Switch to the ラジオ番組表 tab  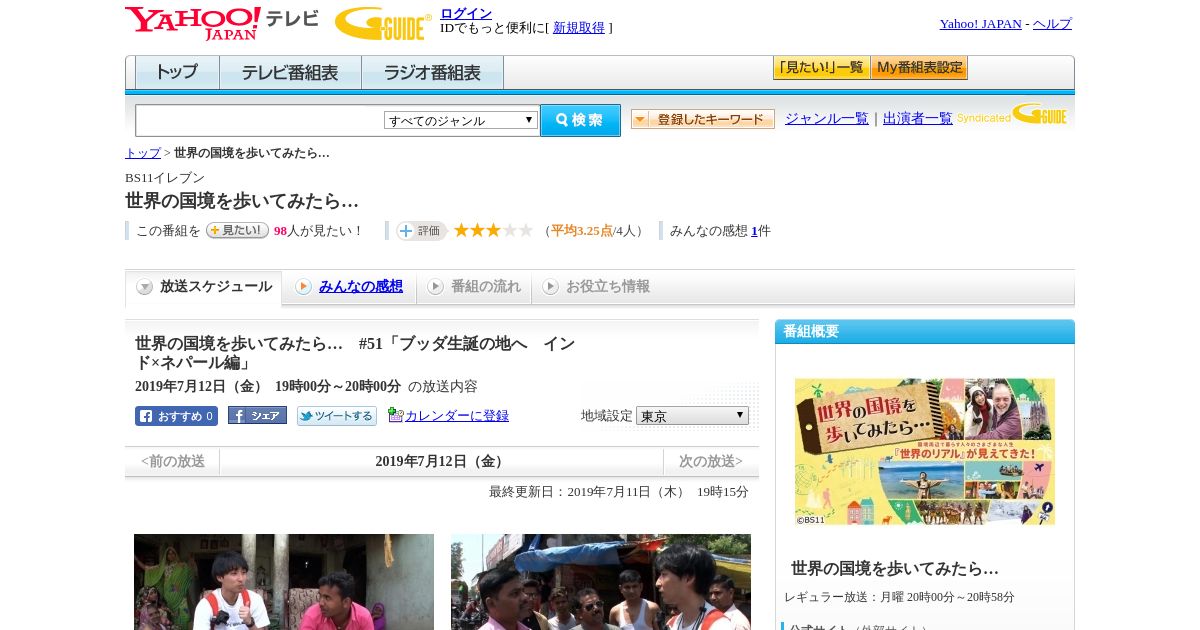point(432,73)
